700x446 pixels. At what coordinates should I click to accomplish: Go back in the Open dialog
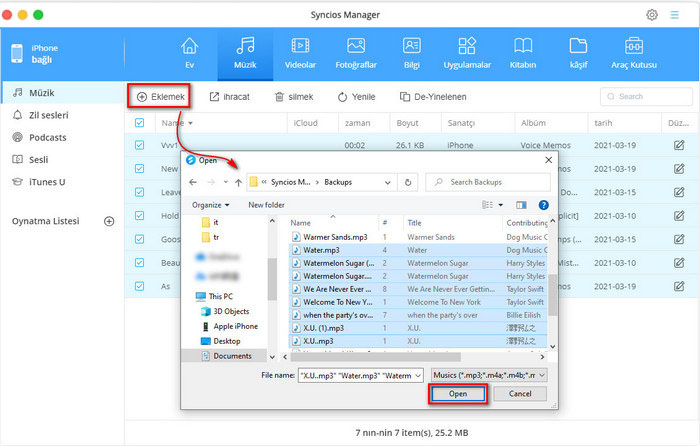pyautogui.click(x=192, y=182)
